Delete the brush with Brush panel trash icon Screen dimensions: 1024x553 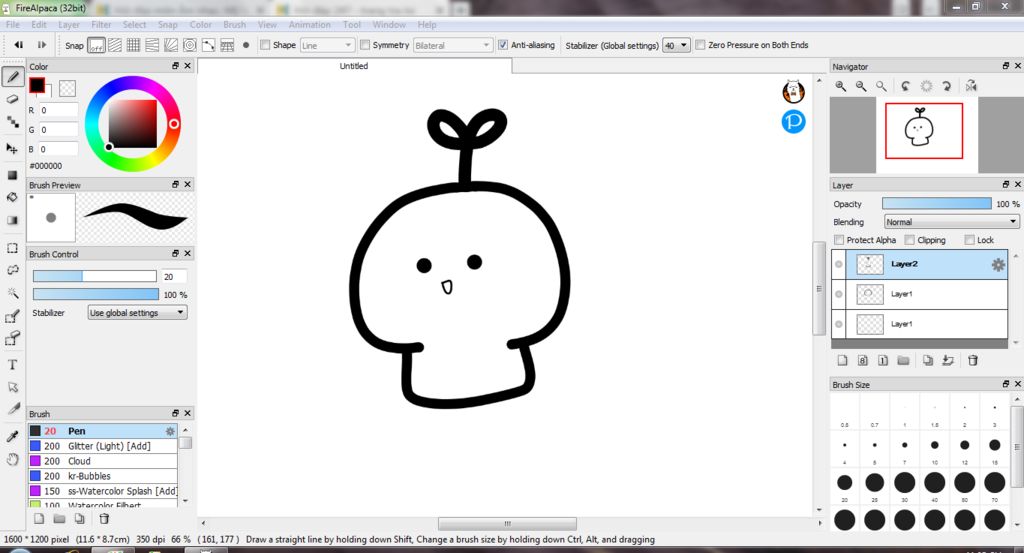[104, 519]
